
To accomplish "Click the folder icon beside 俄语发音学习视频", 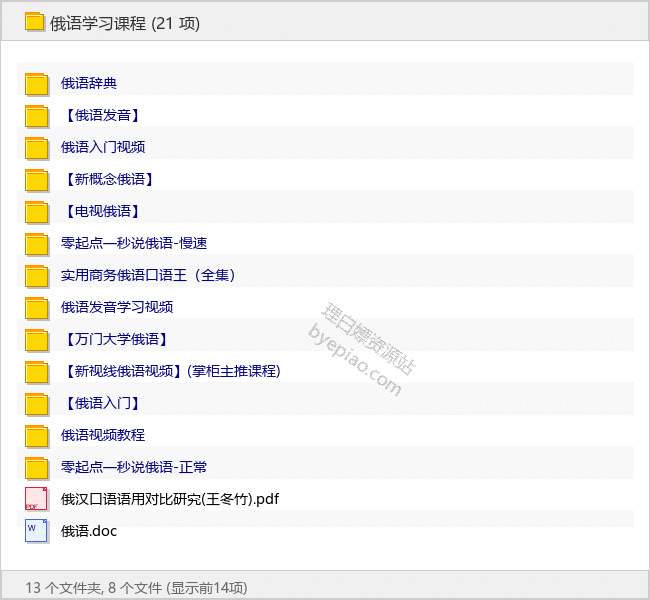I will (x=36, y=308).
